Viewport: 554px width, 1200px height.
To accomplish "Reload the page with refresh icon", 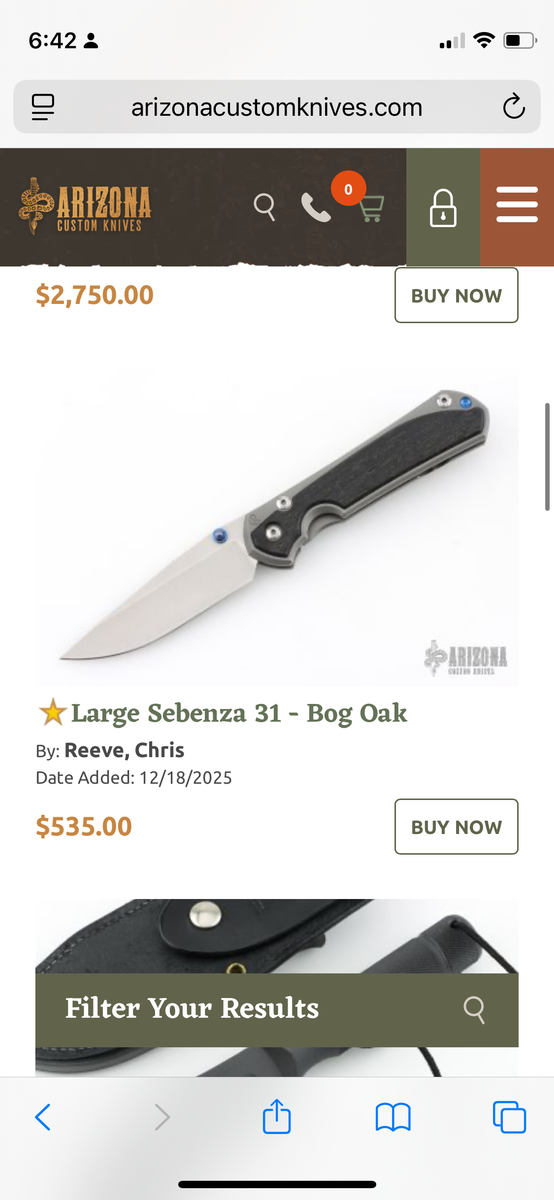I will click(x=514, y=107).
